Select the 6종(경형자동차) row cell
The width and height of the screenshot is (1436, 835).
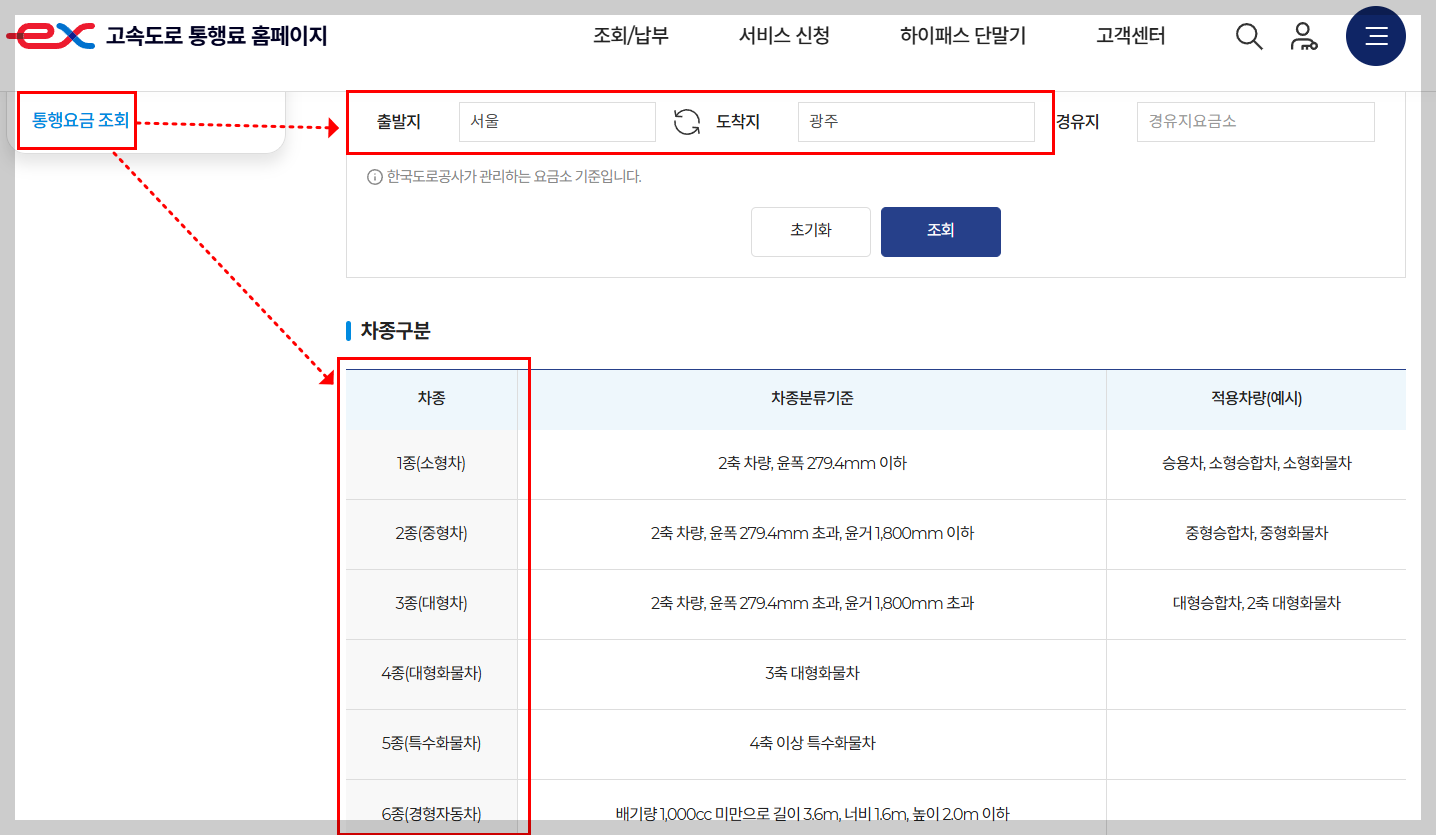(432, 807)
